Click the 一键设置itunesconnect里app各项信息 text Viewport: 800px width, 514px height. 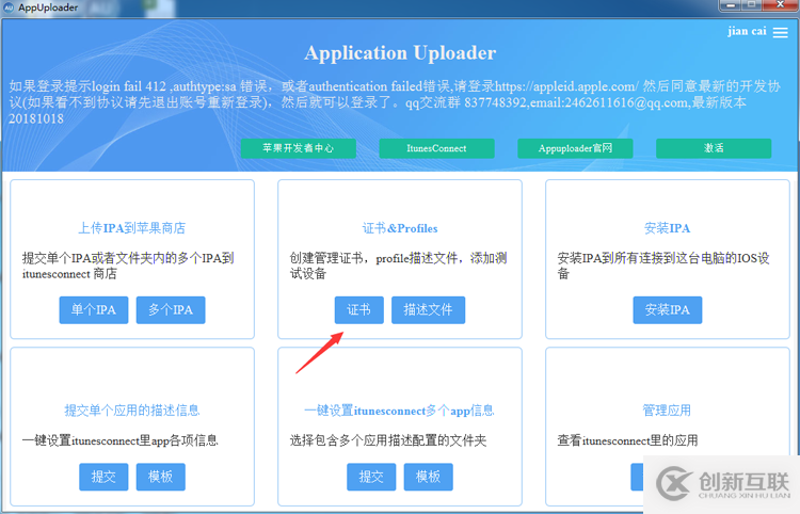click(120, 440)
